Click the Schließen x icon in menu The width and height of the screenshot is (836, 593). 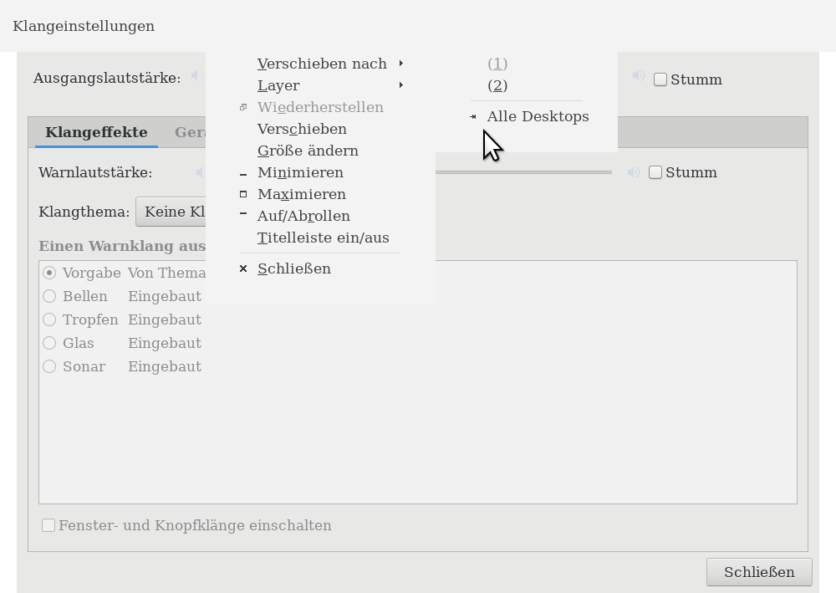244,268
